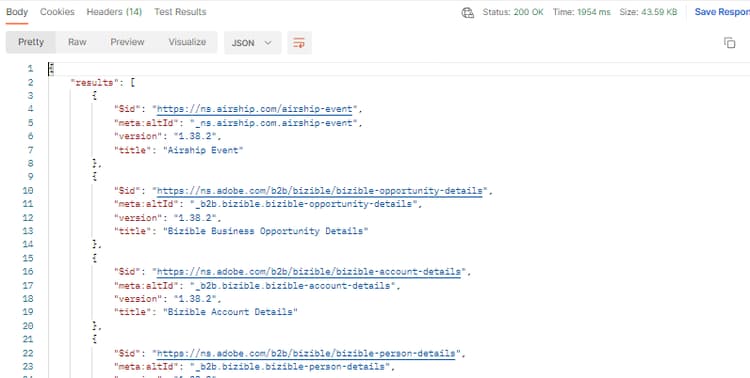Click version "1.38.2" on line 18

[x=195, y=299]
